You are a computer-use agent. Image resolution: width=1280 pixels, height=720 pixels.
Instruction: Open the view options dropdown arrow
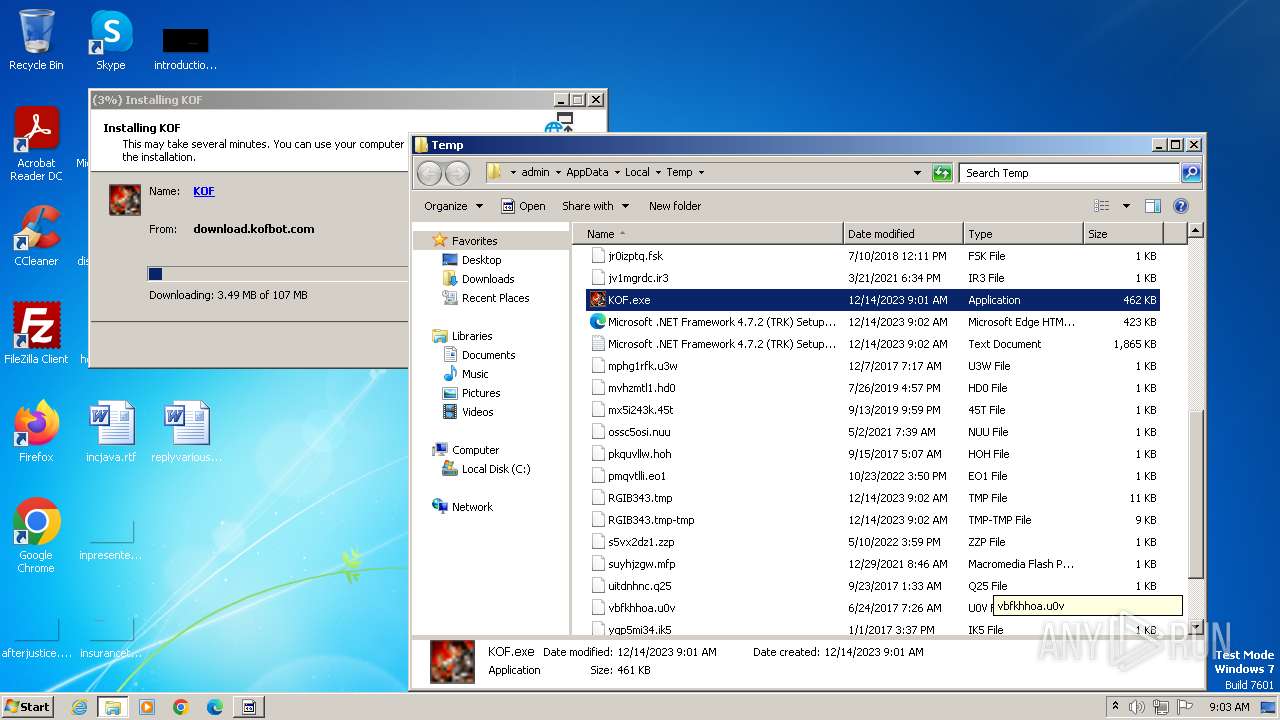pyautogui.click(x=1126, y=206)
